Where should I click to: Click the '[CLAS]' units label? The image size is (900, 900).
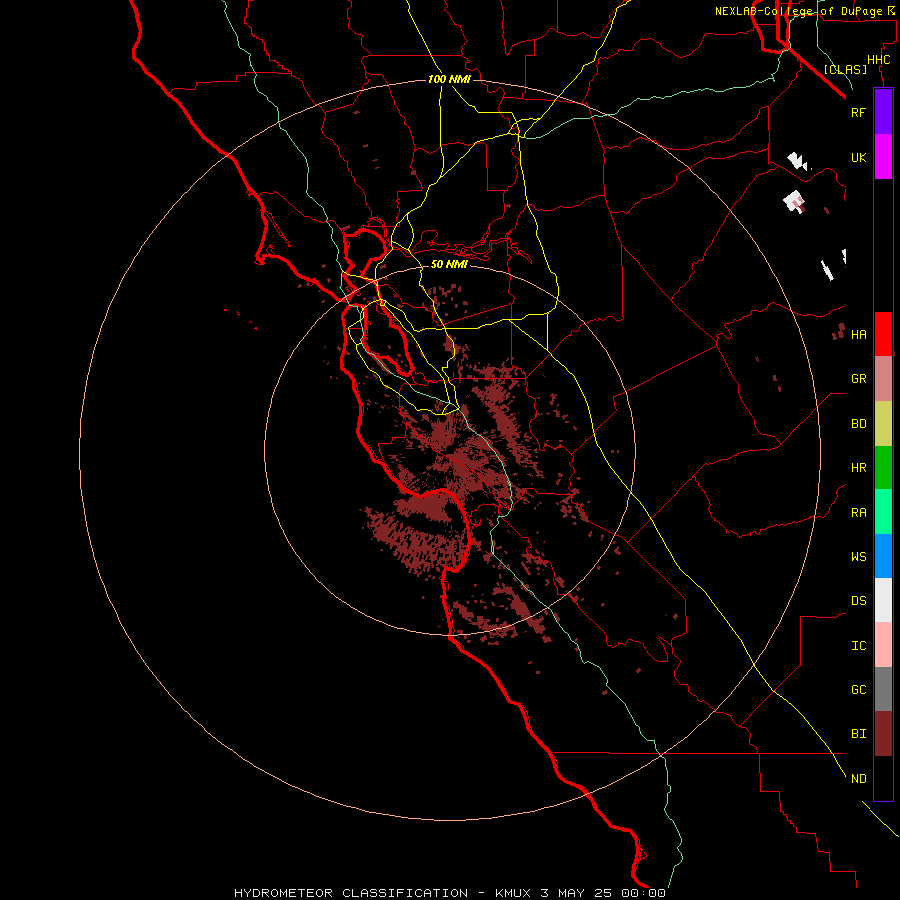(x=845, y=69)
